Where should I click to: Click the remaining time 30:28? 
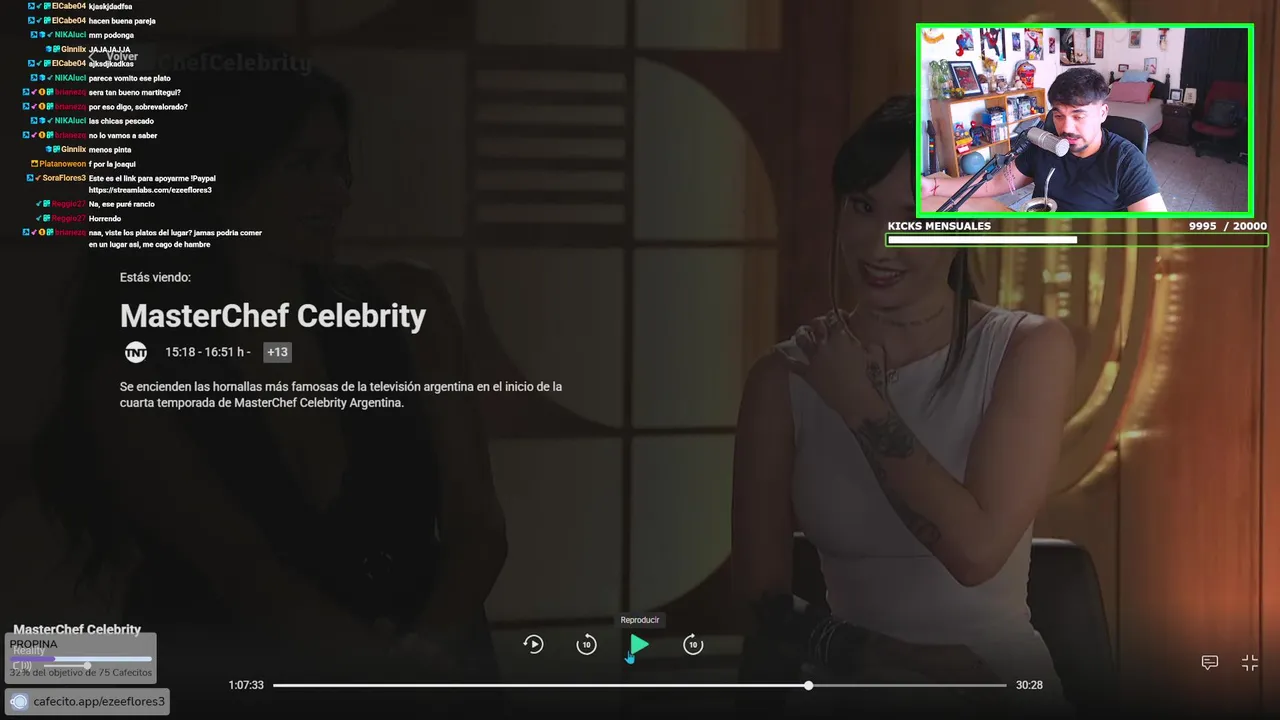coord(1029,685)
